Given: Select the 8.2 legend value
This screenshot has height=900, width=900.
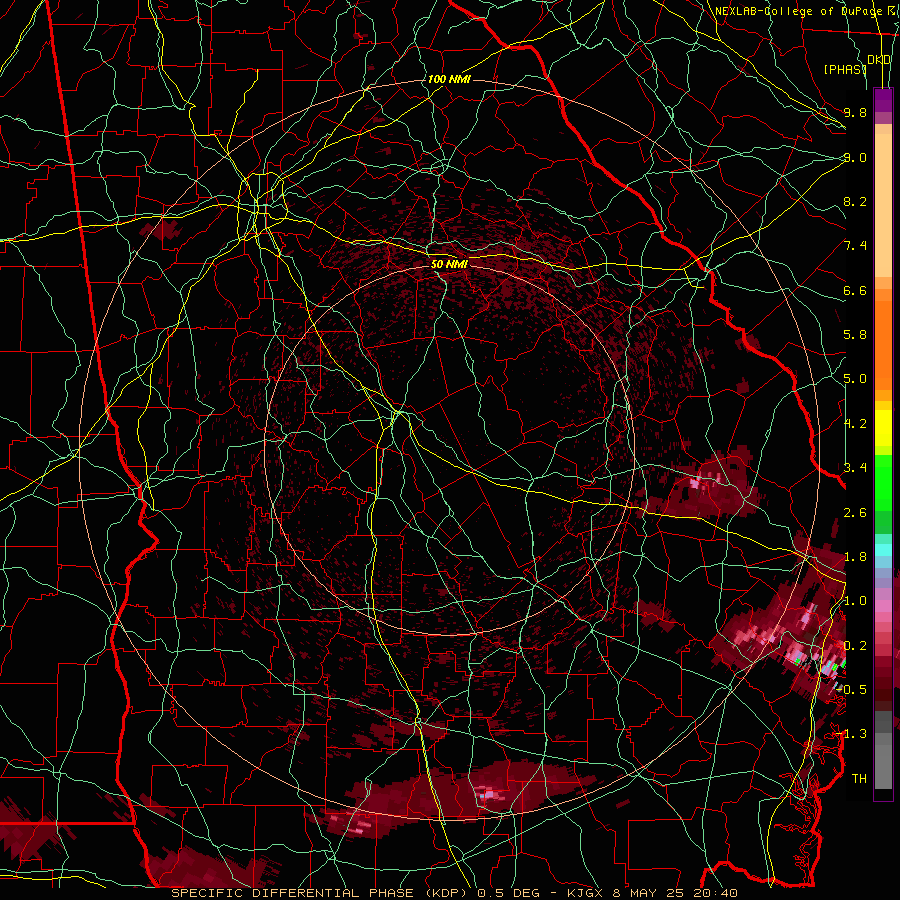Looking at the screenshot, I should pos(855,201).
